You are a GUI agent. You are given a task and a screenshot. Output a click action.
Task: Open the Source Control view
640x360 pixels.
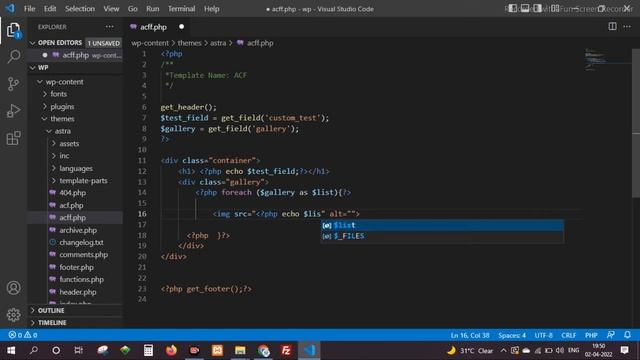point(13,84)
